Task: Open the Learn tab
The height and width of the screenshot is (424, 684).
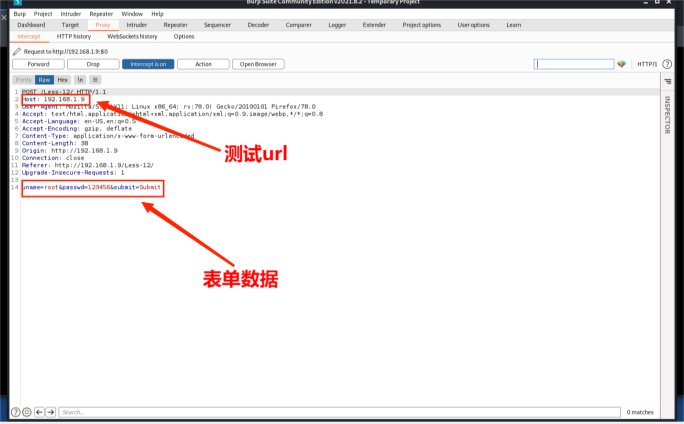Action: (x=514, y=25)
